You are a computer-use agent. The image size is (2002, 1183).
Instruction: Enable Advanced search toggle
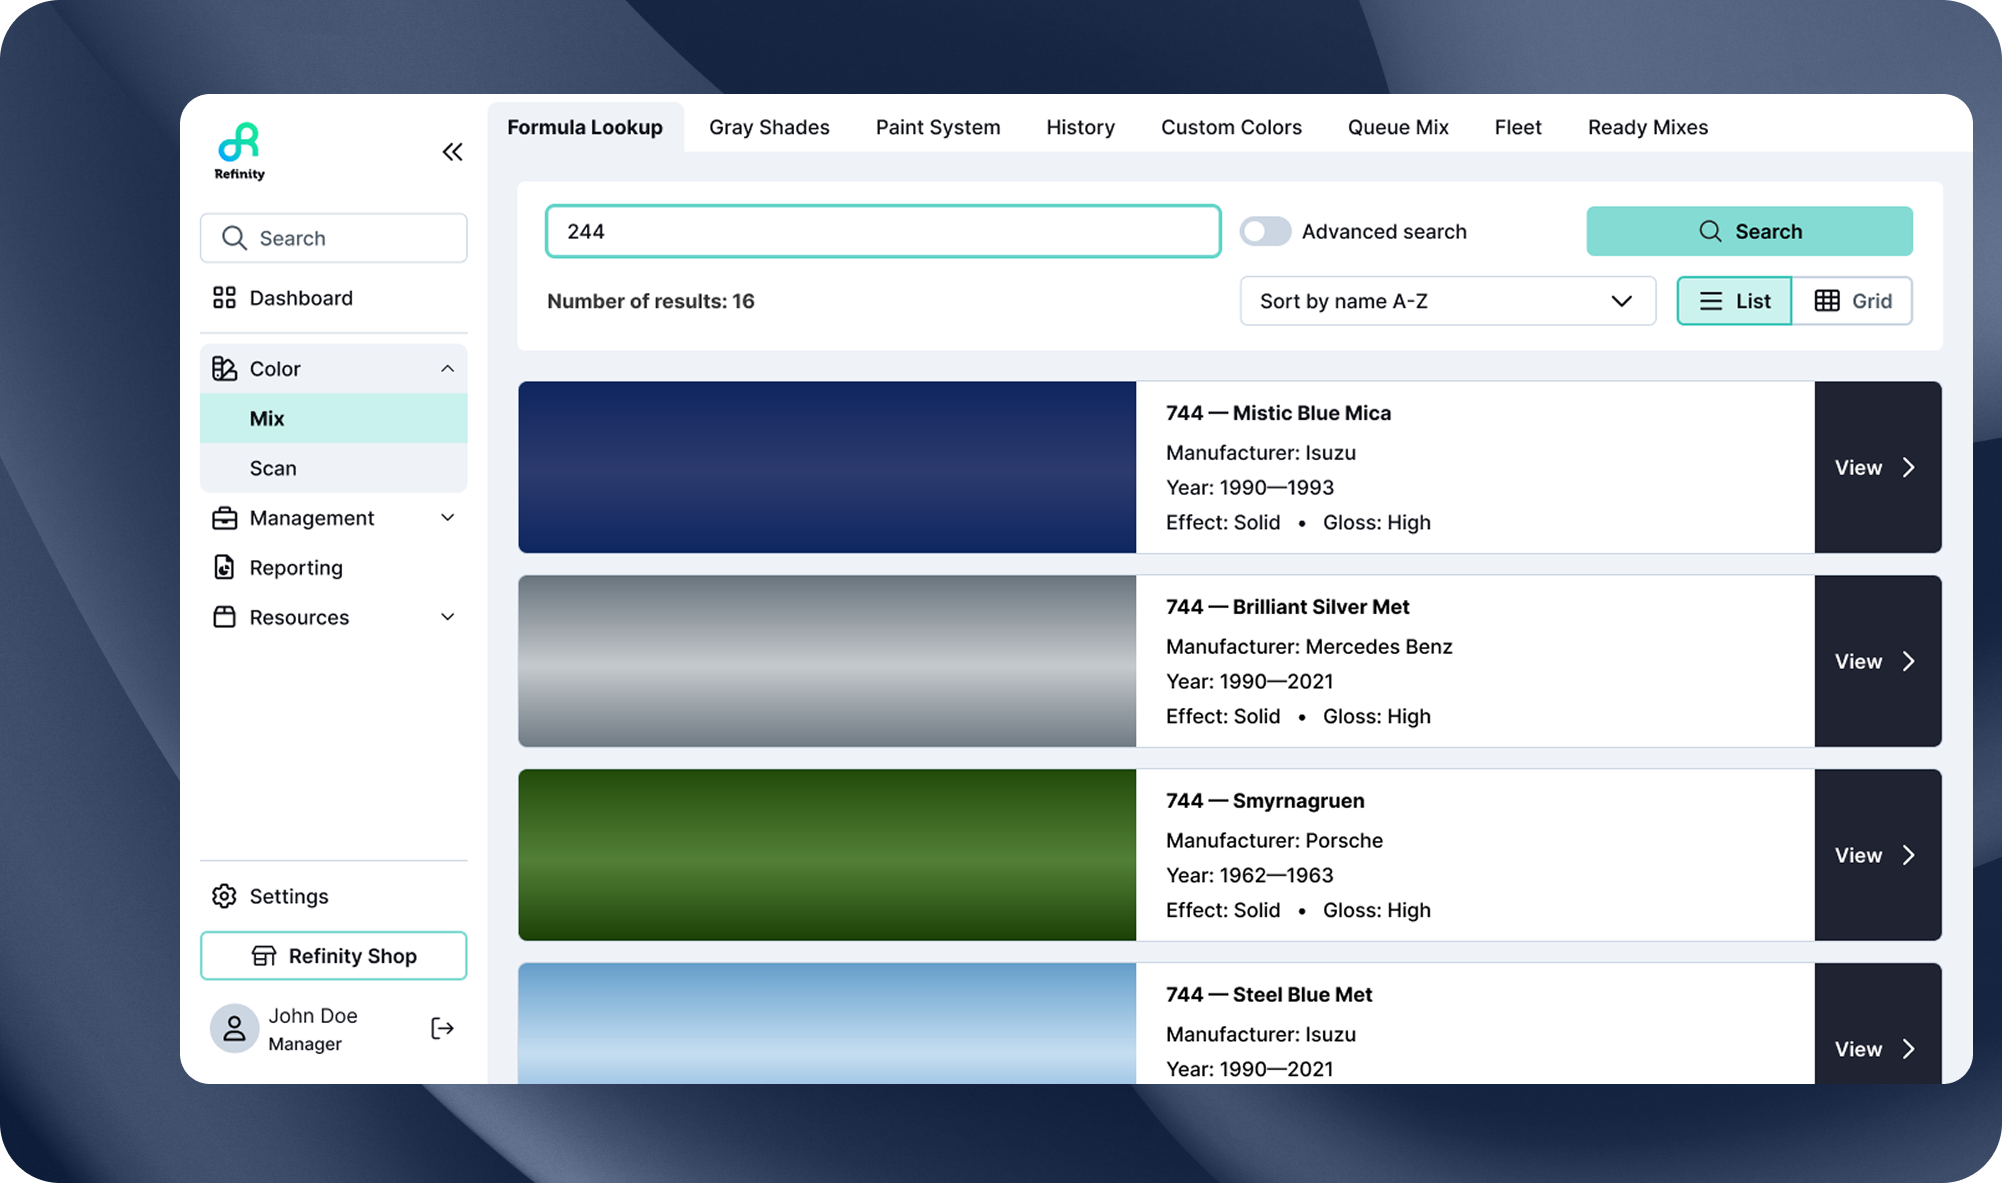1265,231
